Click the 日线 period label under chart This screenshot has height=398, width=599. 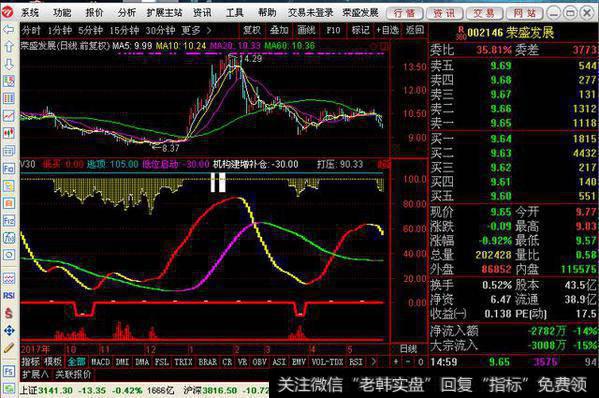[x=408, y=348]
